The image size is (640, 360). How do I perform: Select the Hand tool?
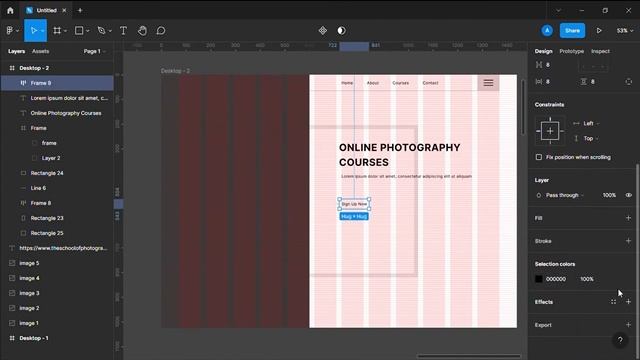click(x=142, y=31)
